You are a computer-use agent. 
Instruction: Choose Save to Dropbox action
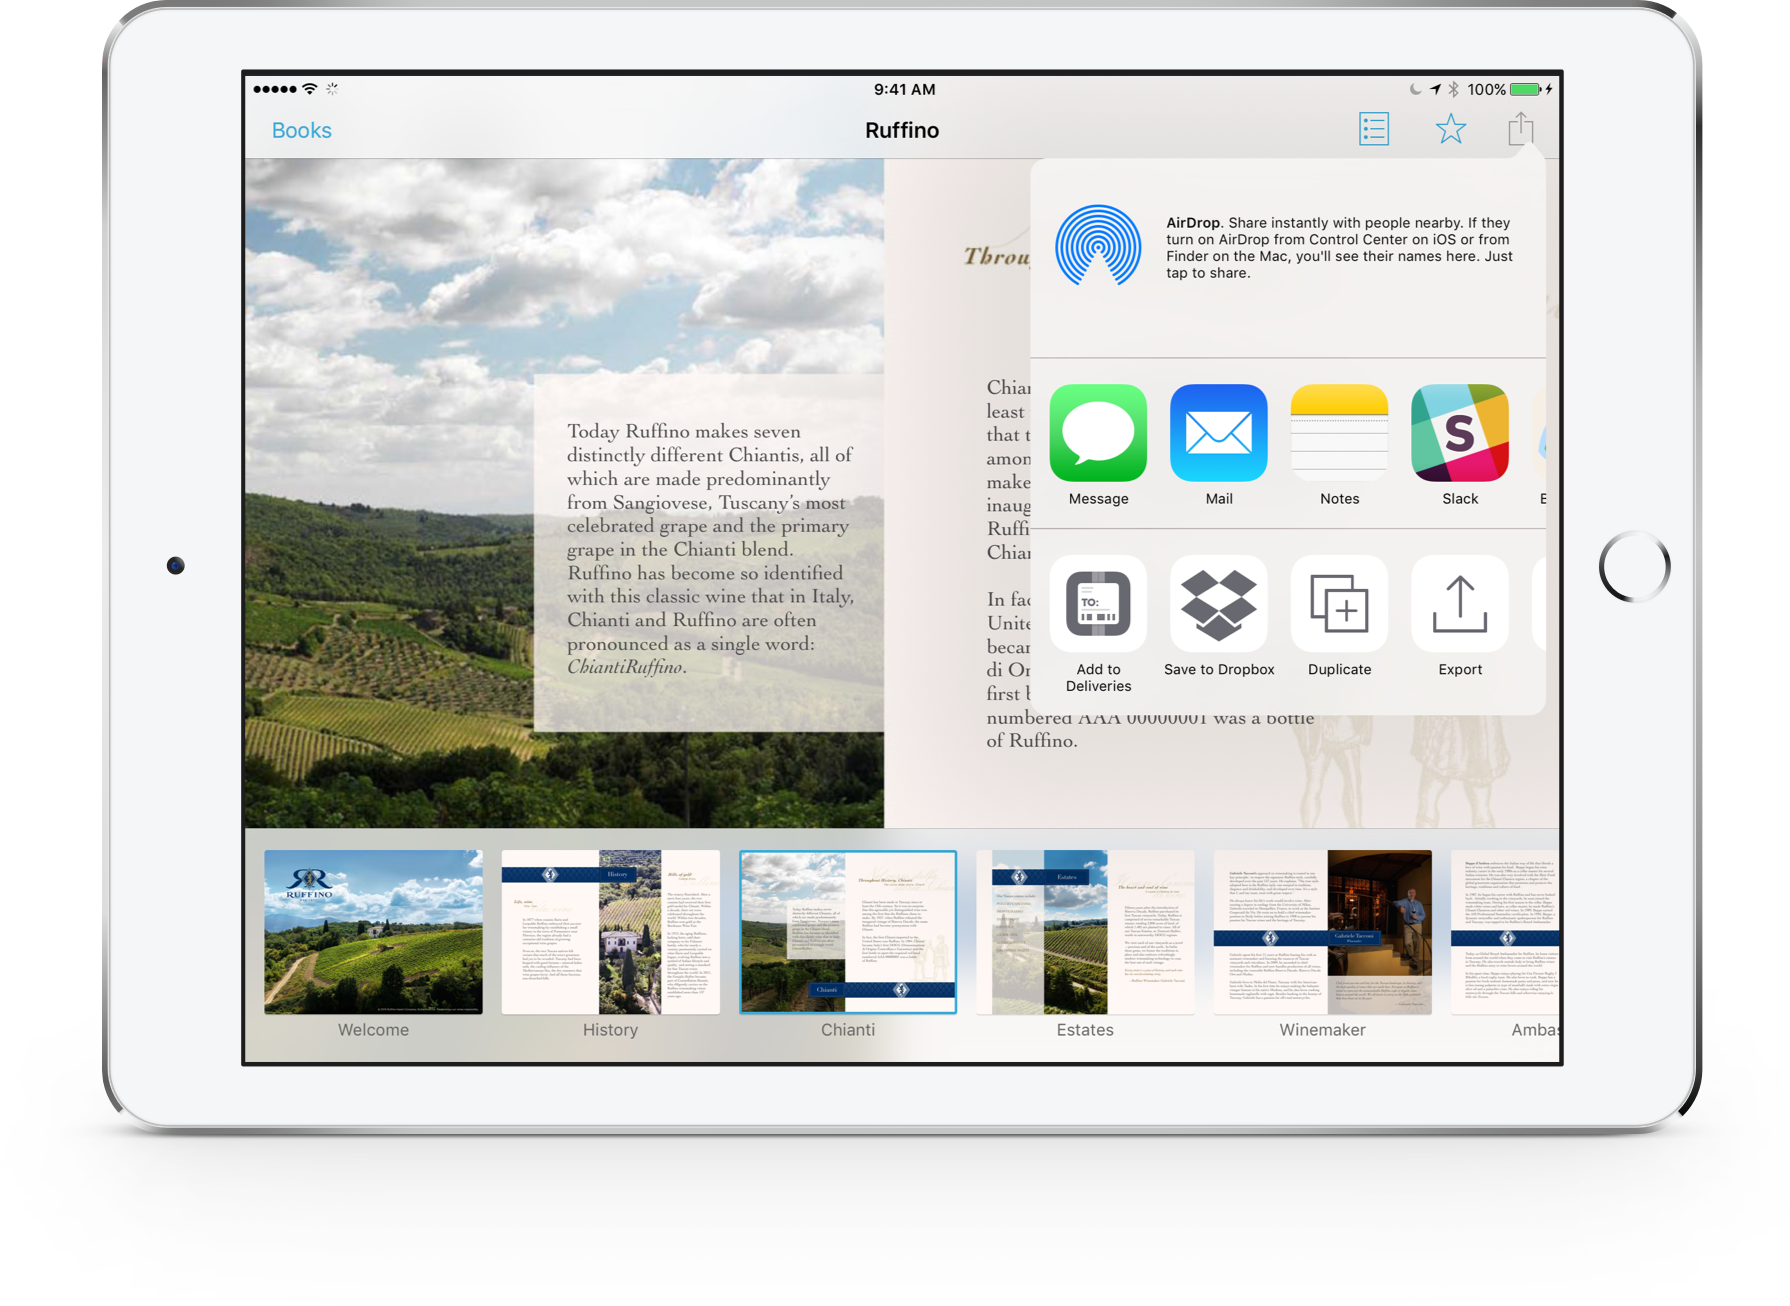(1219, 616)
